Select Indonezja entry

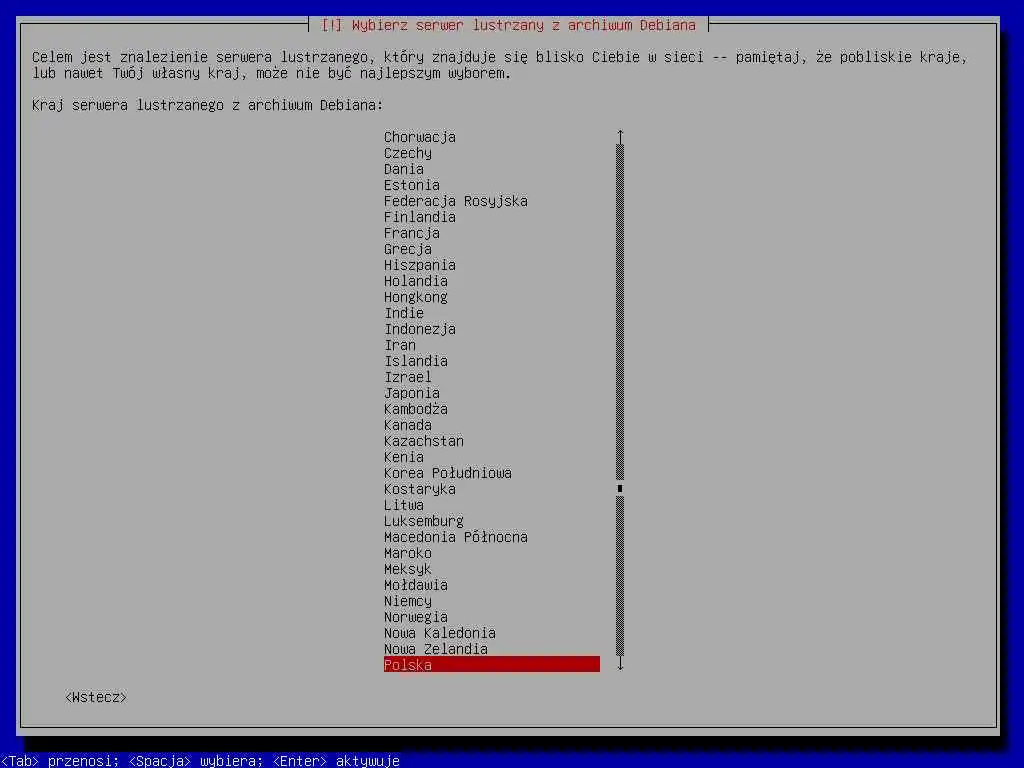419,329
